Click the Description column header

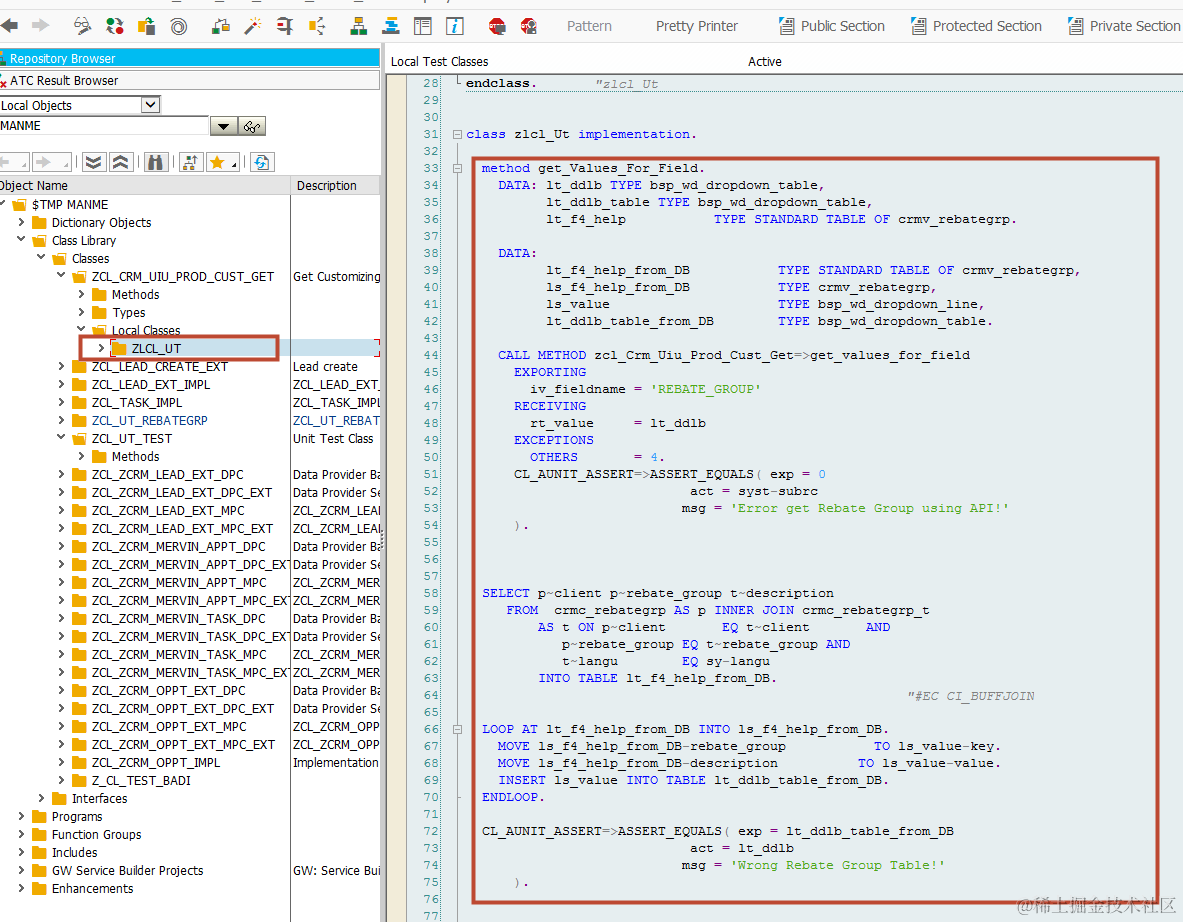336,186
